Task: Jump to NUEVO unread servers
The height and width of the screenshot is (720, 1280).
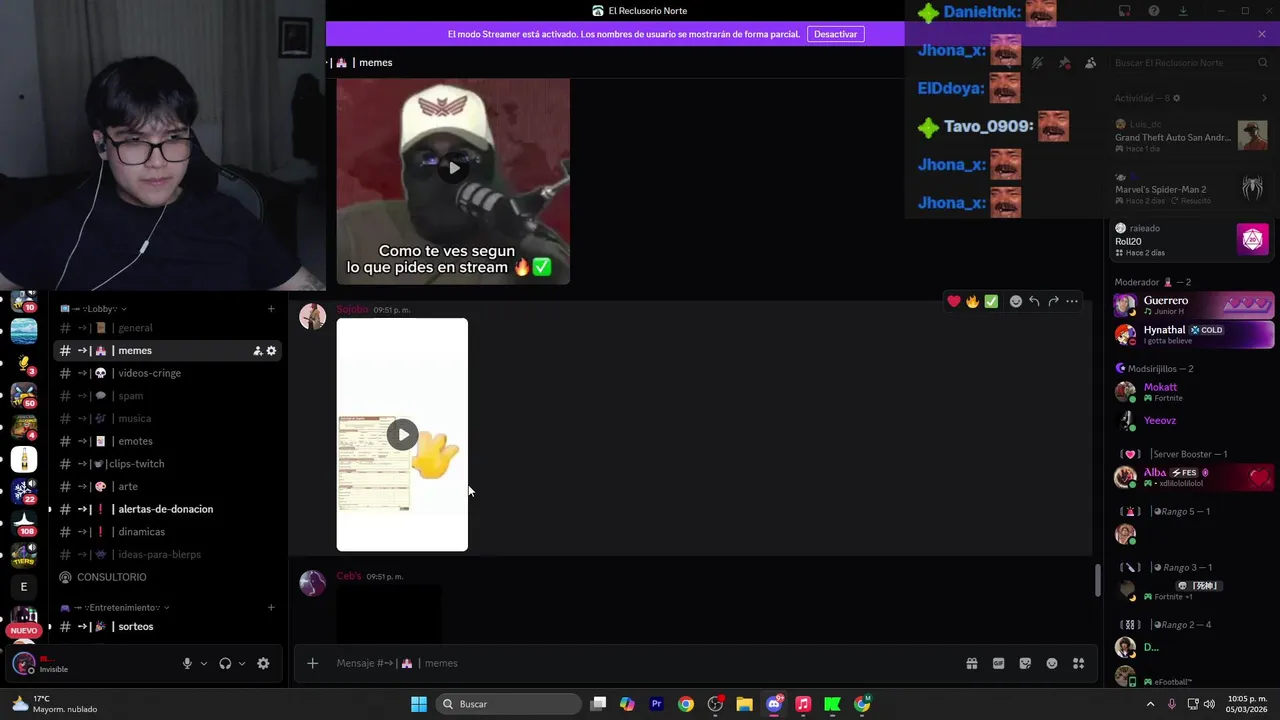Action: coord(24,630)
